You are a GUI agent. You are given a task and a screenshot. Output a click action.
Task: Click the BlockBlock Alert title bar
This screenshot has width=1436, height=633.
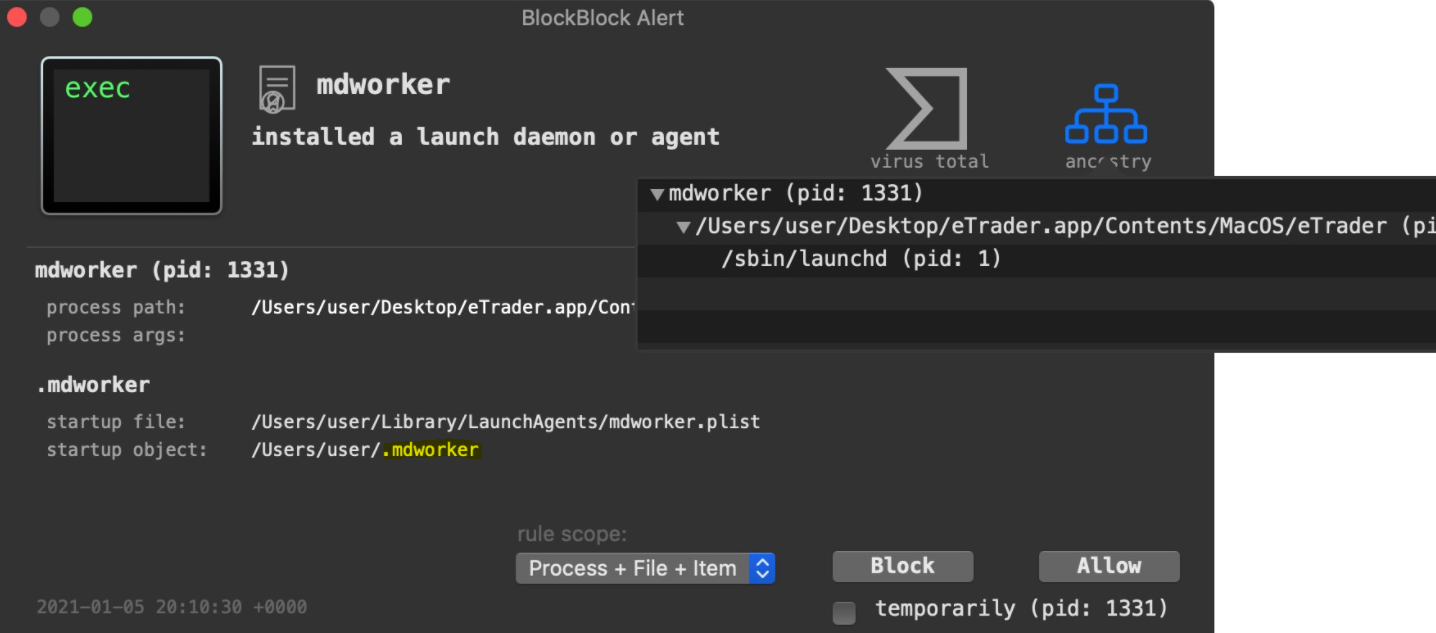[602, 17]
